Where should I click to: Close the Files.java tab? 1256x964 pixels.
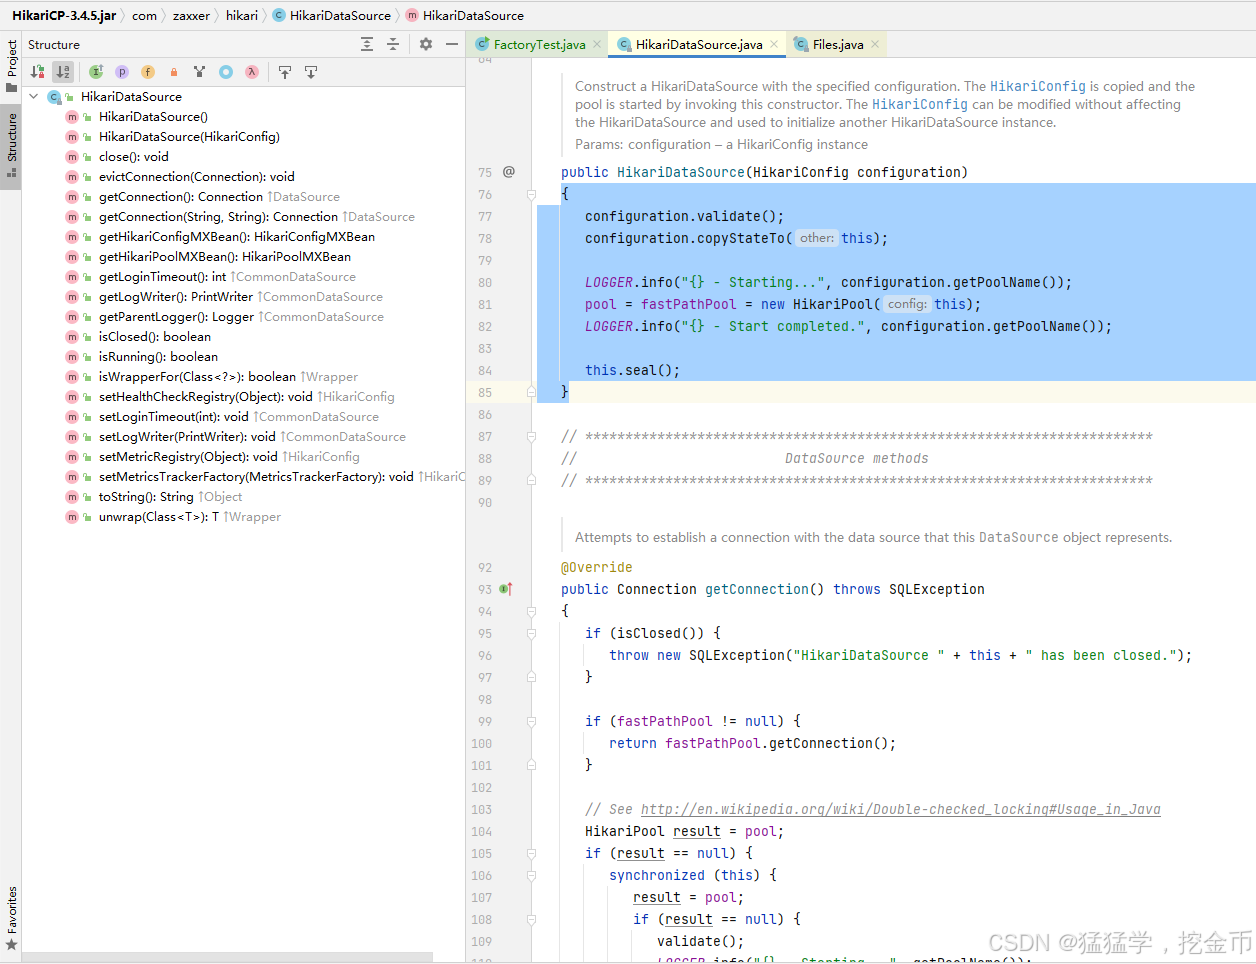pos(875,44)
